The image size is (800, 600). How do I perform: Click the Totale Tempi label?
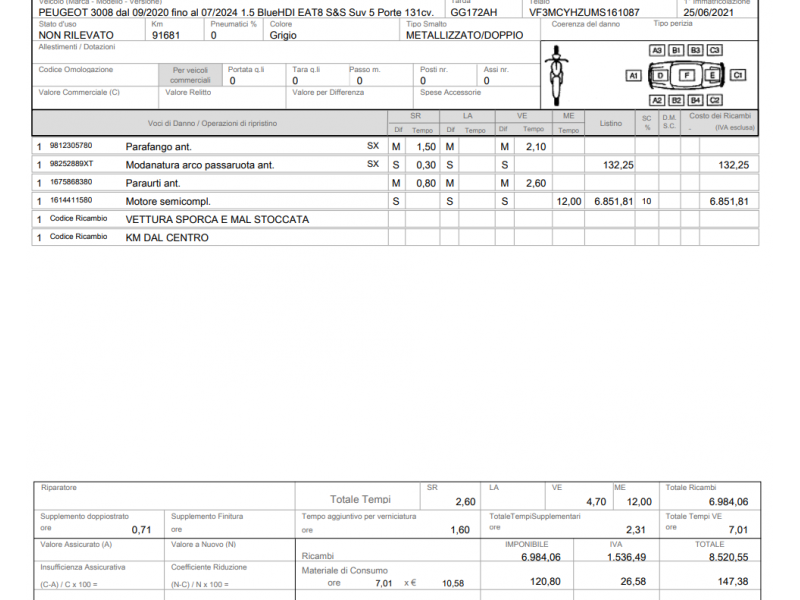[x=360, y=499]
